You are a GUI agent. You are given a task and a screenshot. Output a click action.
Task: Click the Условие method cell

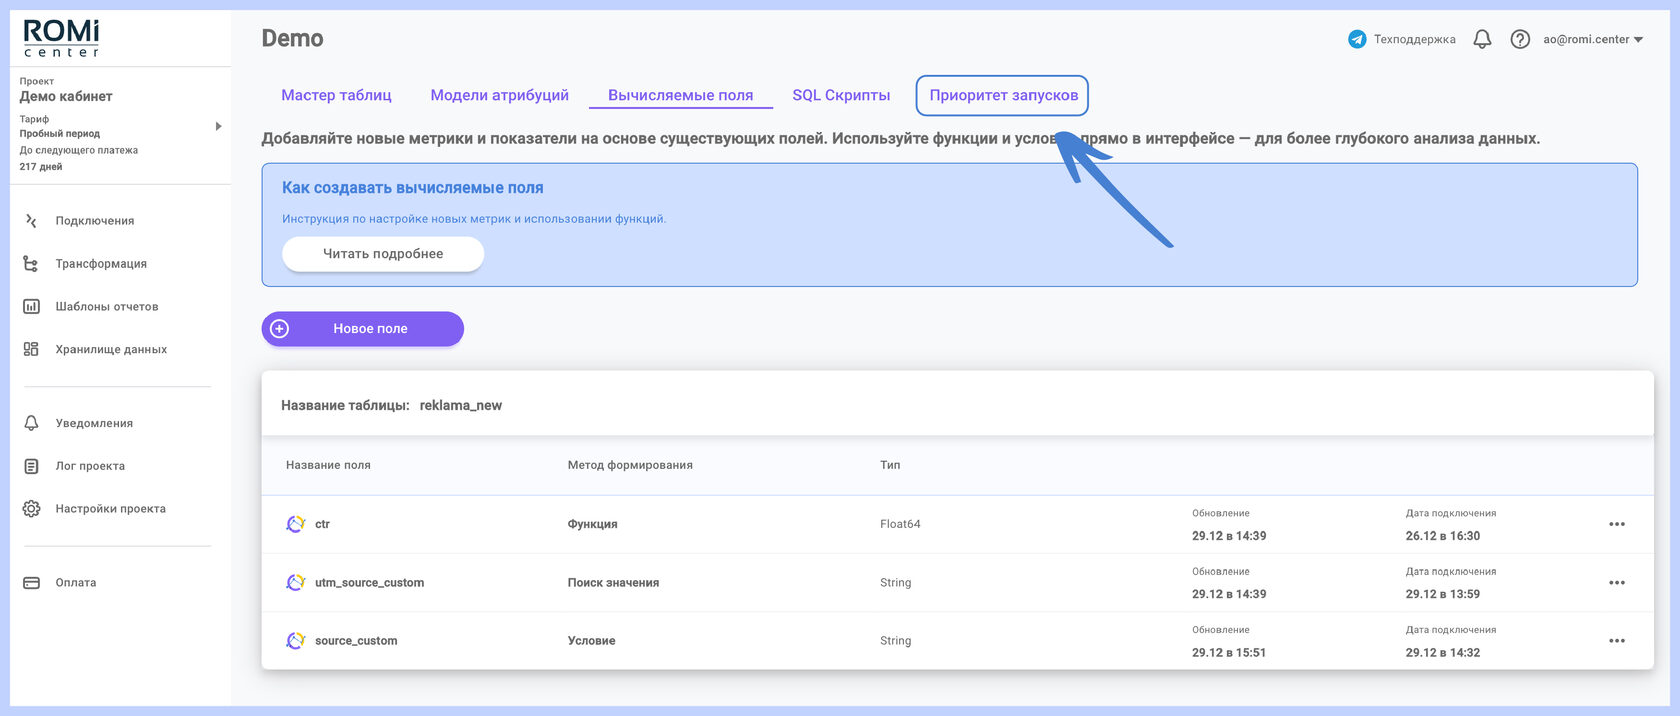(x=591, y=641)
